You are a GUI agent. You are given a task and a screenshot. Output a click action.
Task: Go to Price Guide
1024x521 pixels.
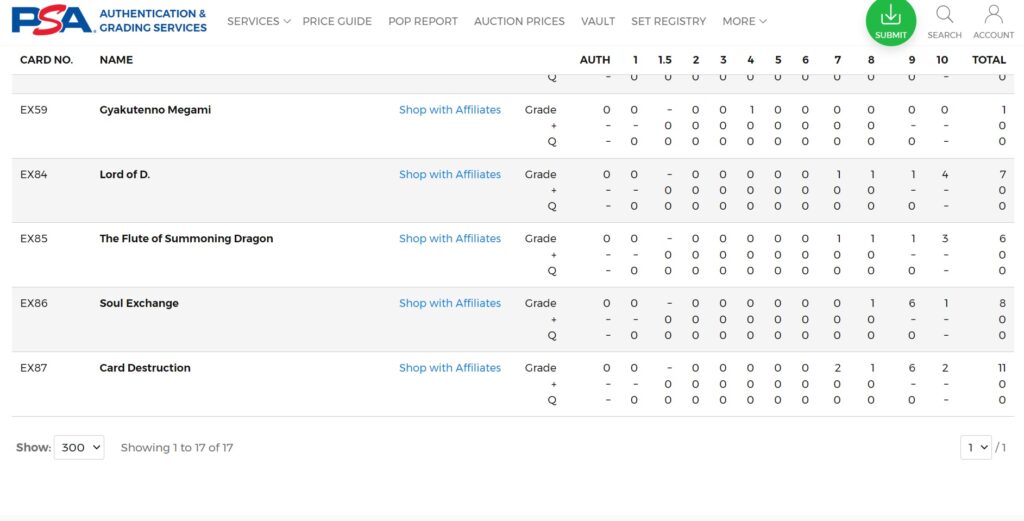point(337,21)
